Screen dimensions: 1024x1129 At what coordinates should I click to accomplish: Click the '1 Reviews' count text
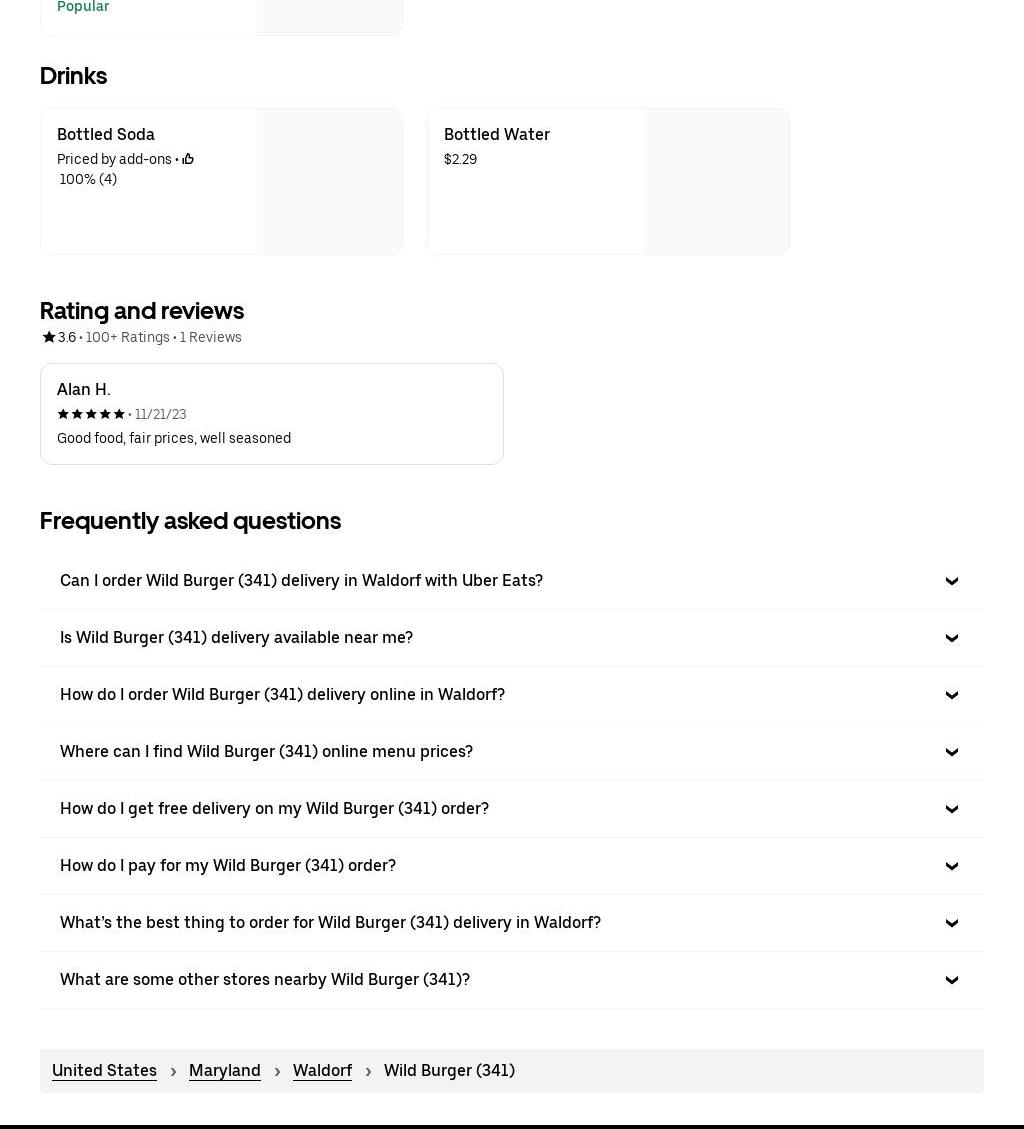click(x=210, y=337)
